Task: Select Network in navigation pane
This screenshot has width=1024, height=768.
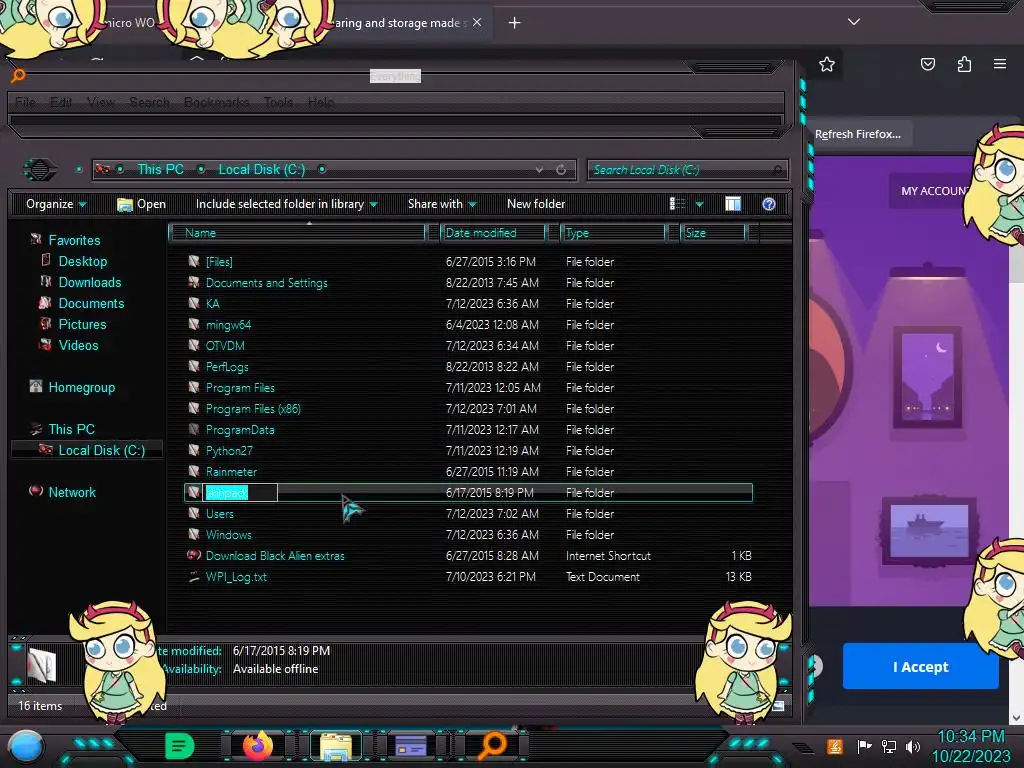Action: pos(72,492)
